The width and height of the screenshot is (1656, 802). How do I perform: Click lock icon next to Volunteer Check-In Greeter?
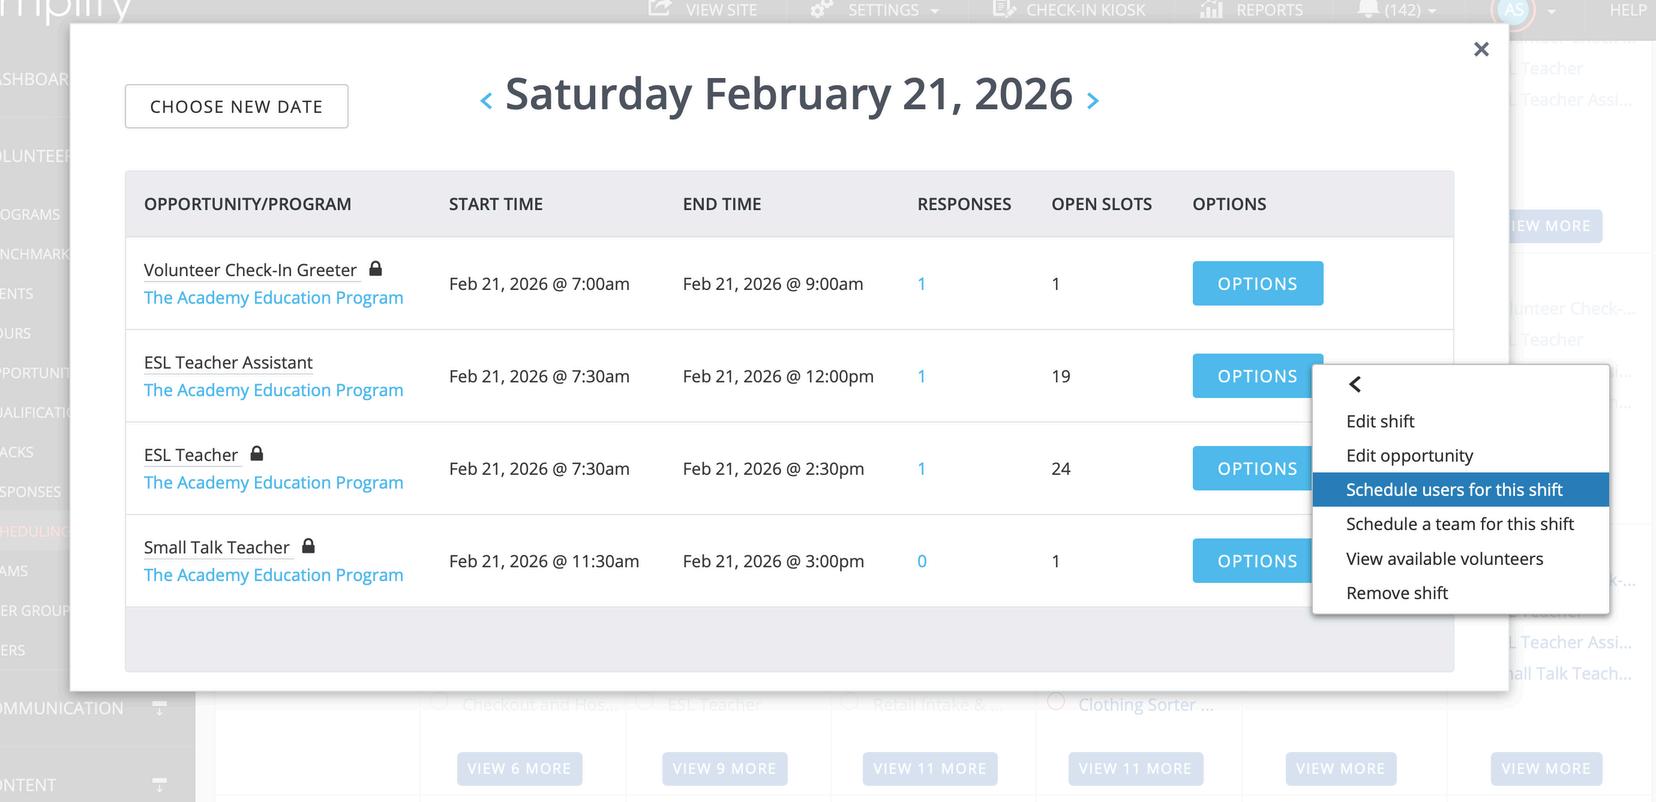[376, 269]
